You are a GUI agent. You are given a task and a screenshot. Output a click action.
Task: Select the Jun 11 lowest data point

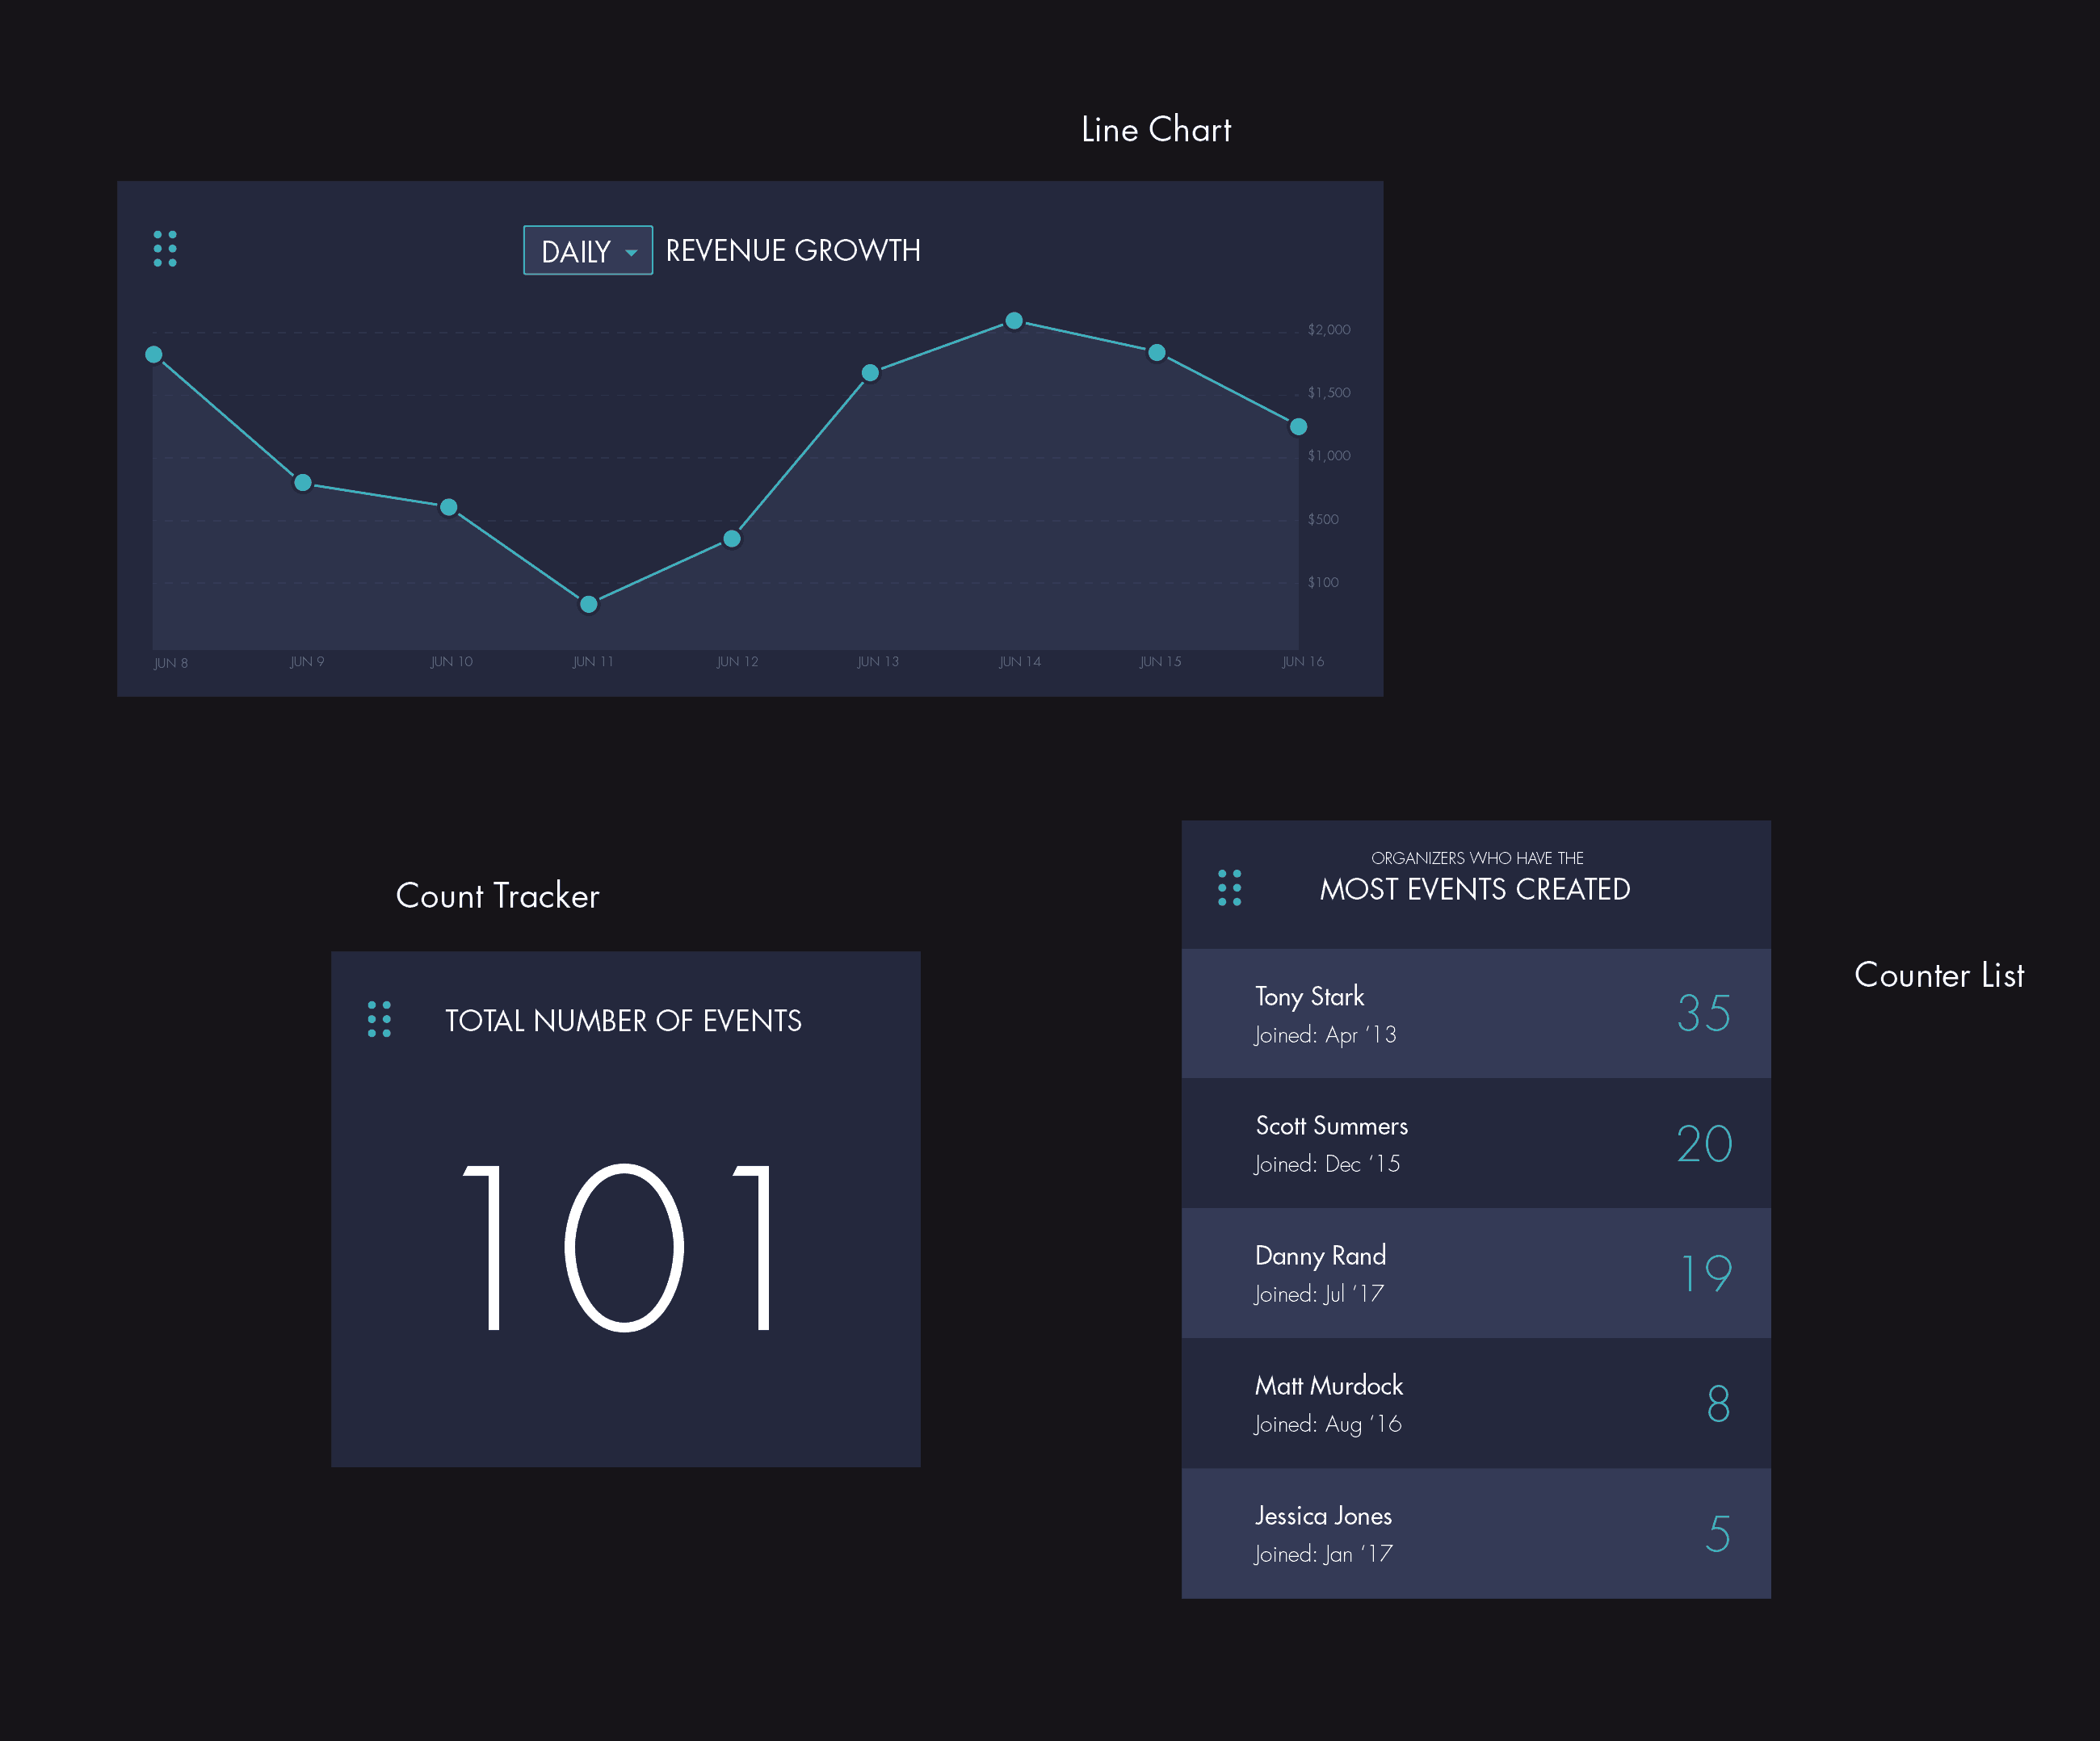click(x=588, y=603)
